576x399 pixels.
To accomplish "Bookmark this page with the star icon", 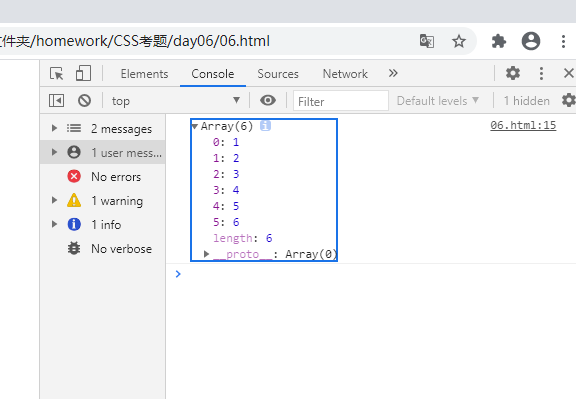I will (x=458, y=41).
